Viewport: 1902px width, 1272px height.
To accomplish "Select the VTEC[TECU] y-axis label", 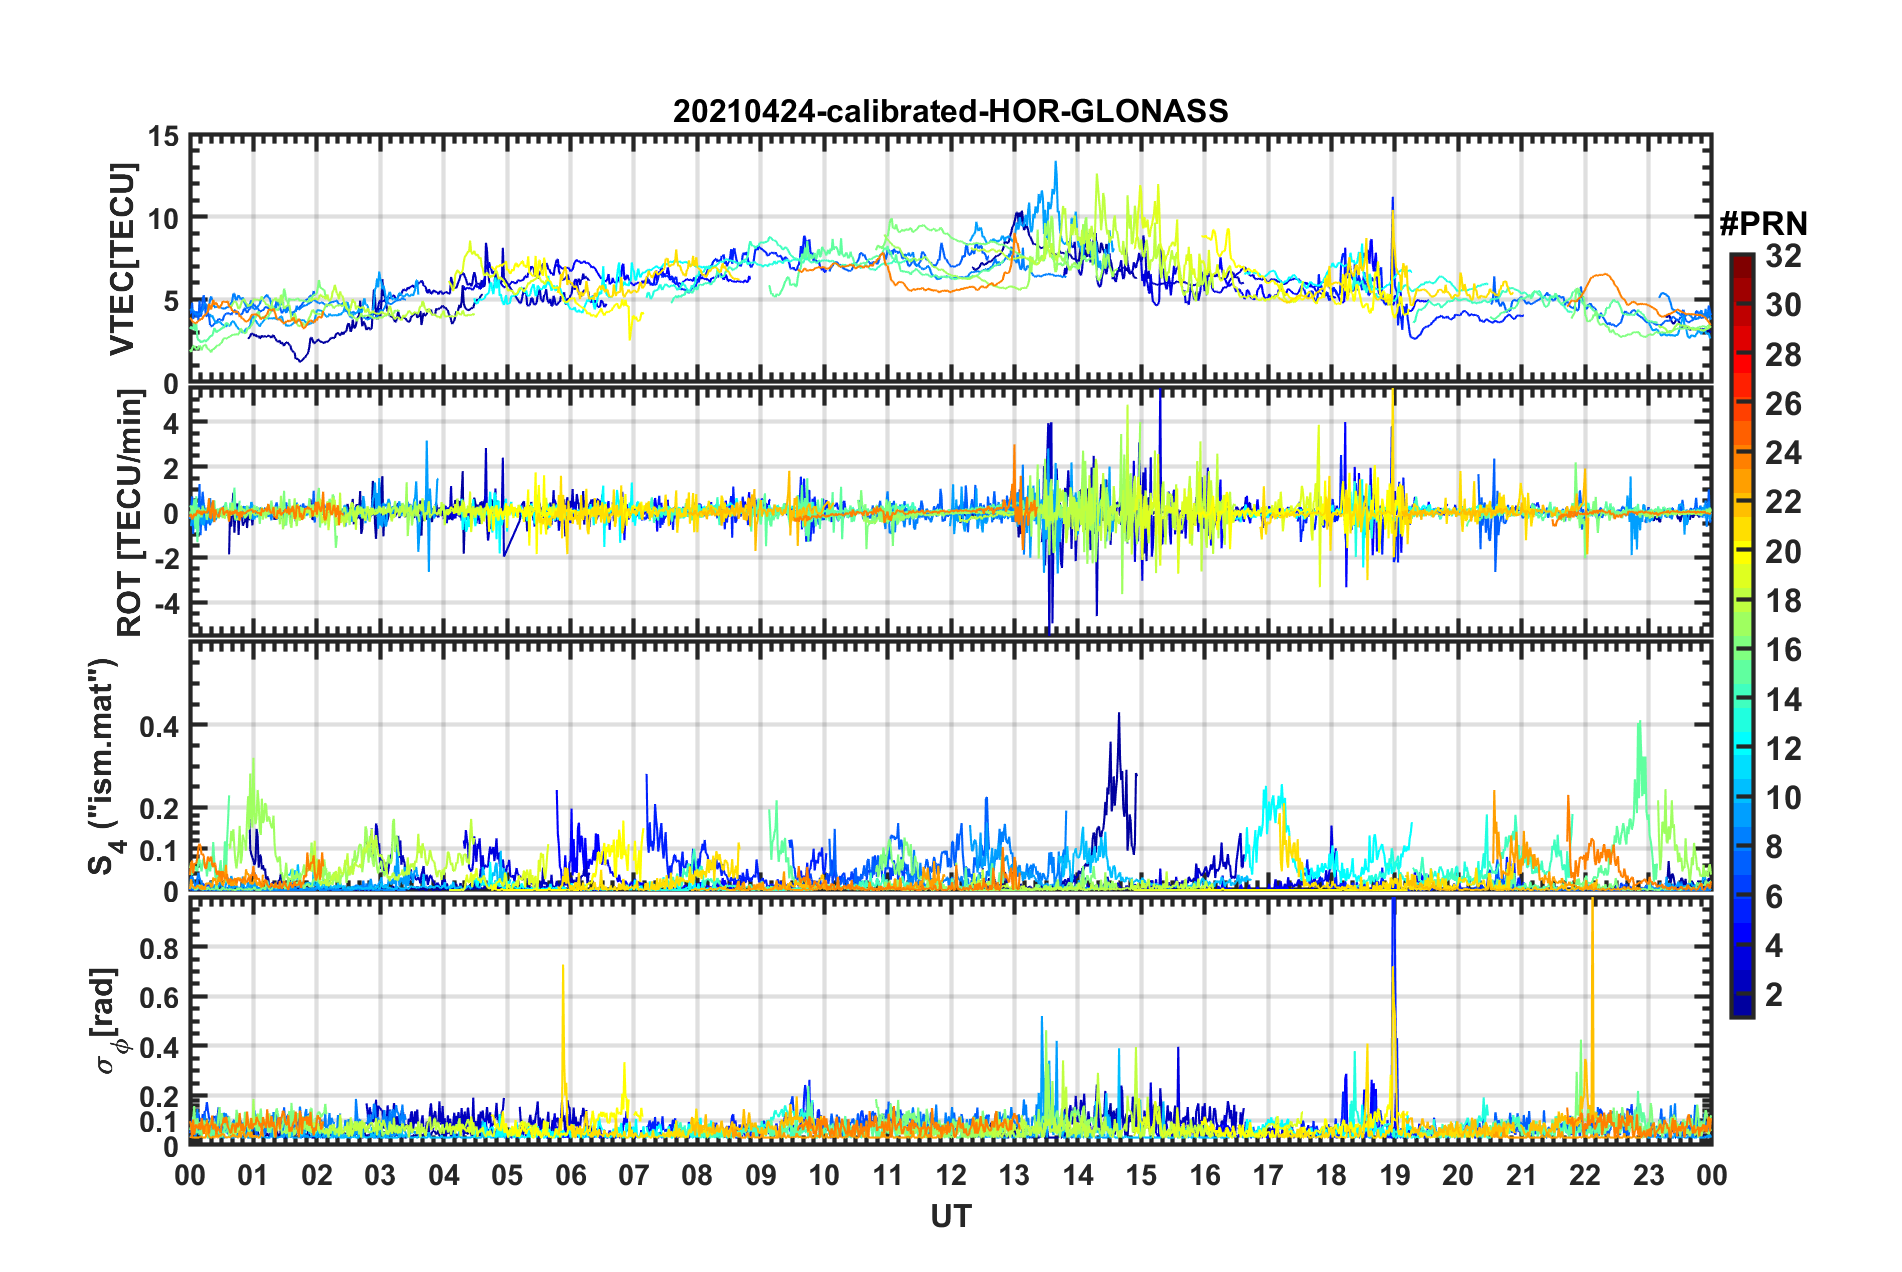I will click(122, 260).
